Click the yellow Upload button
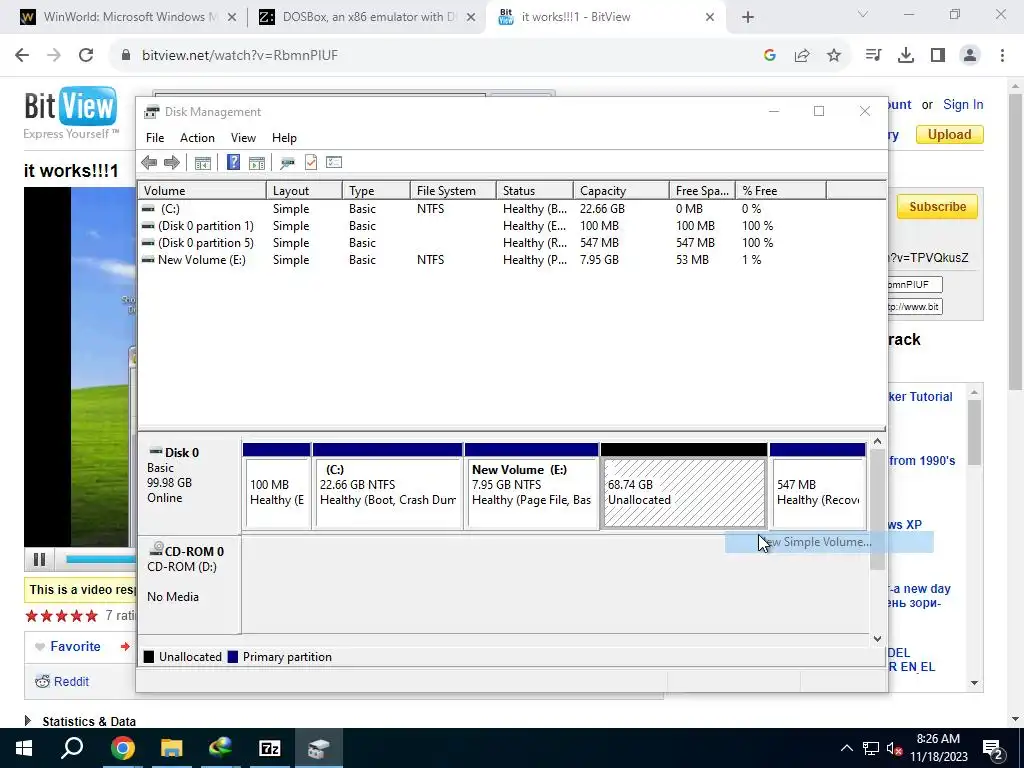This screenshot has height=768, width=1024. tap(949, 135)
